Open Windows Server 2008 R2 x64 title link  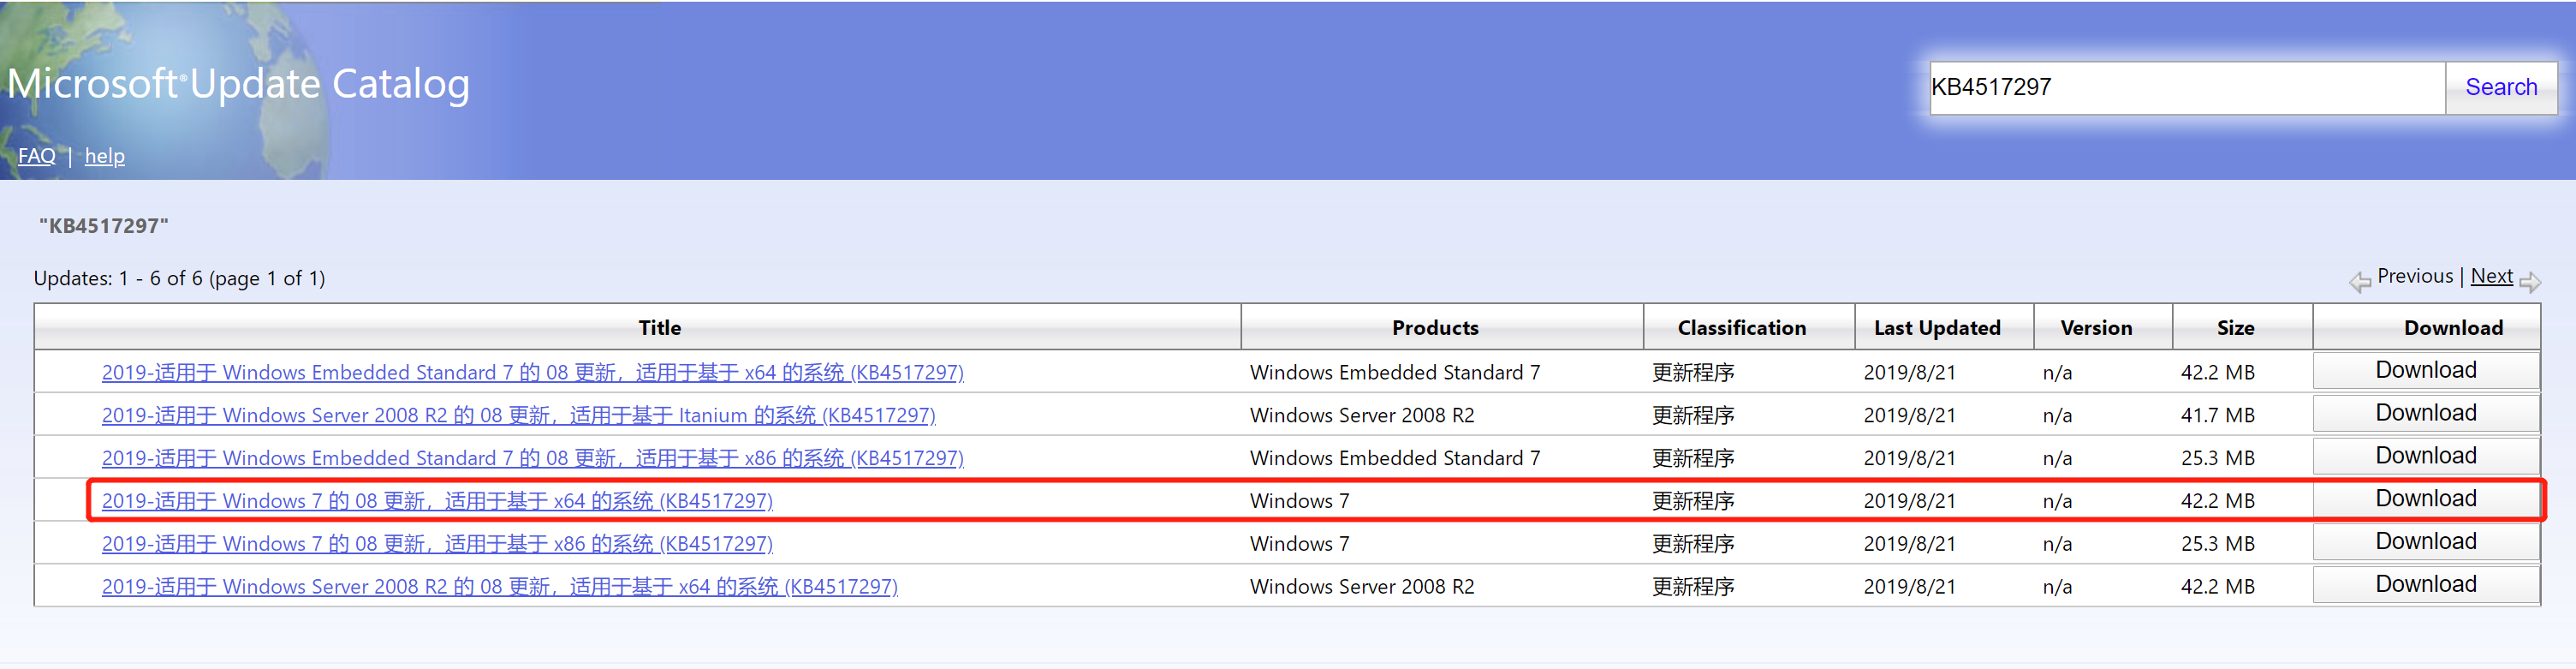point(499,586)
